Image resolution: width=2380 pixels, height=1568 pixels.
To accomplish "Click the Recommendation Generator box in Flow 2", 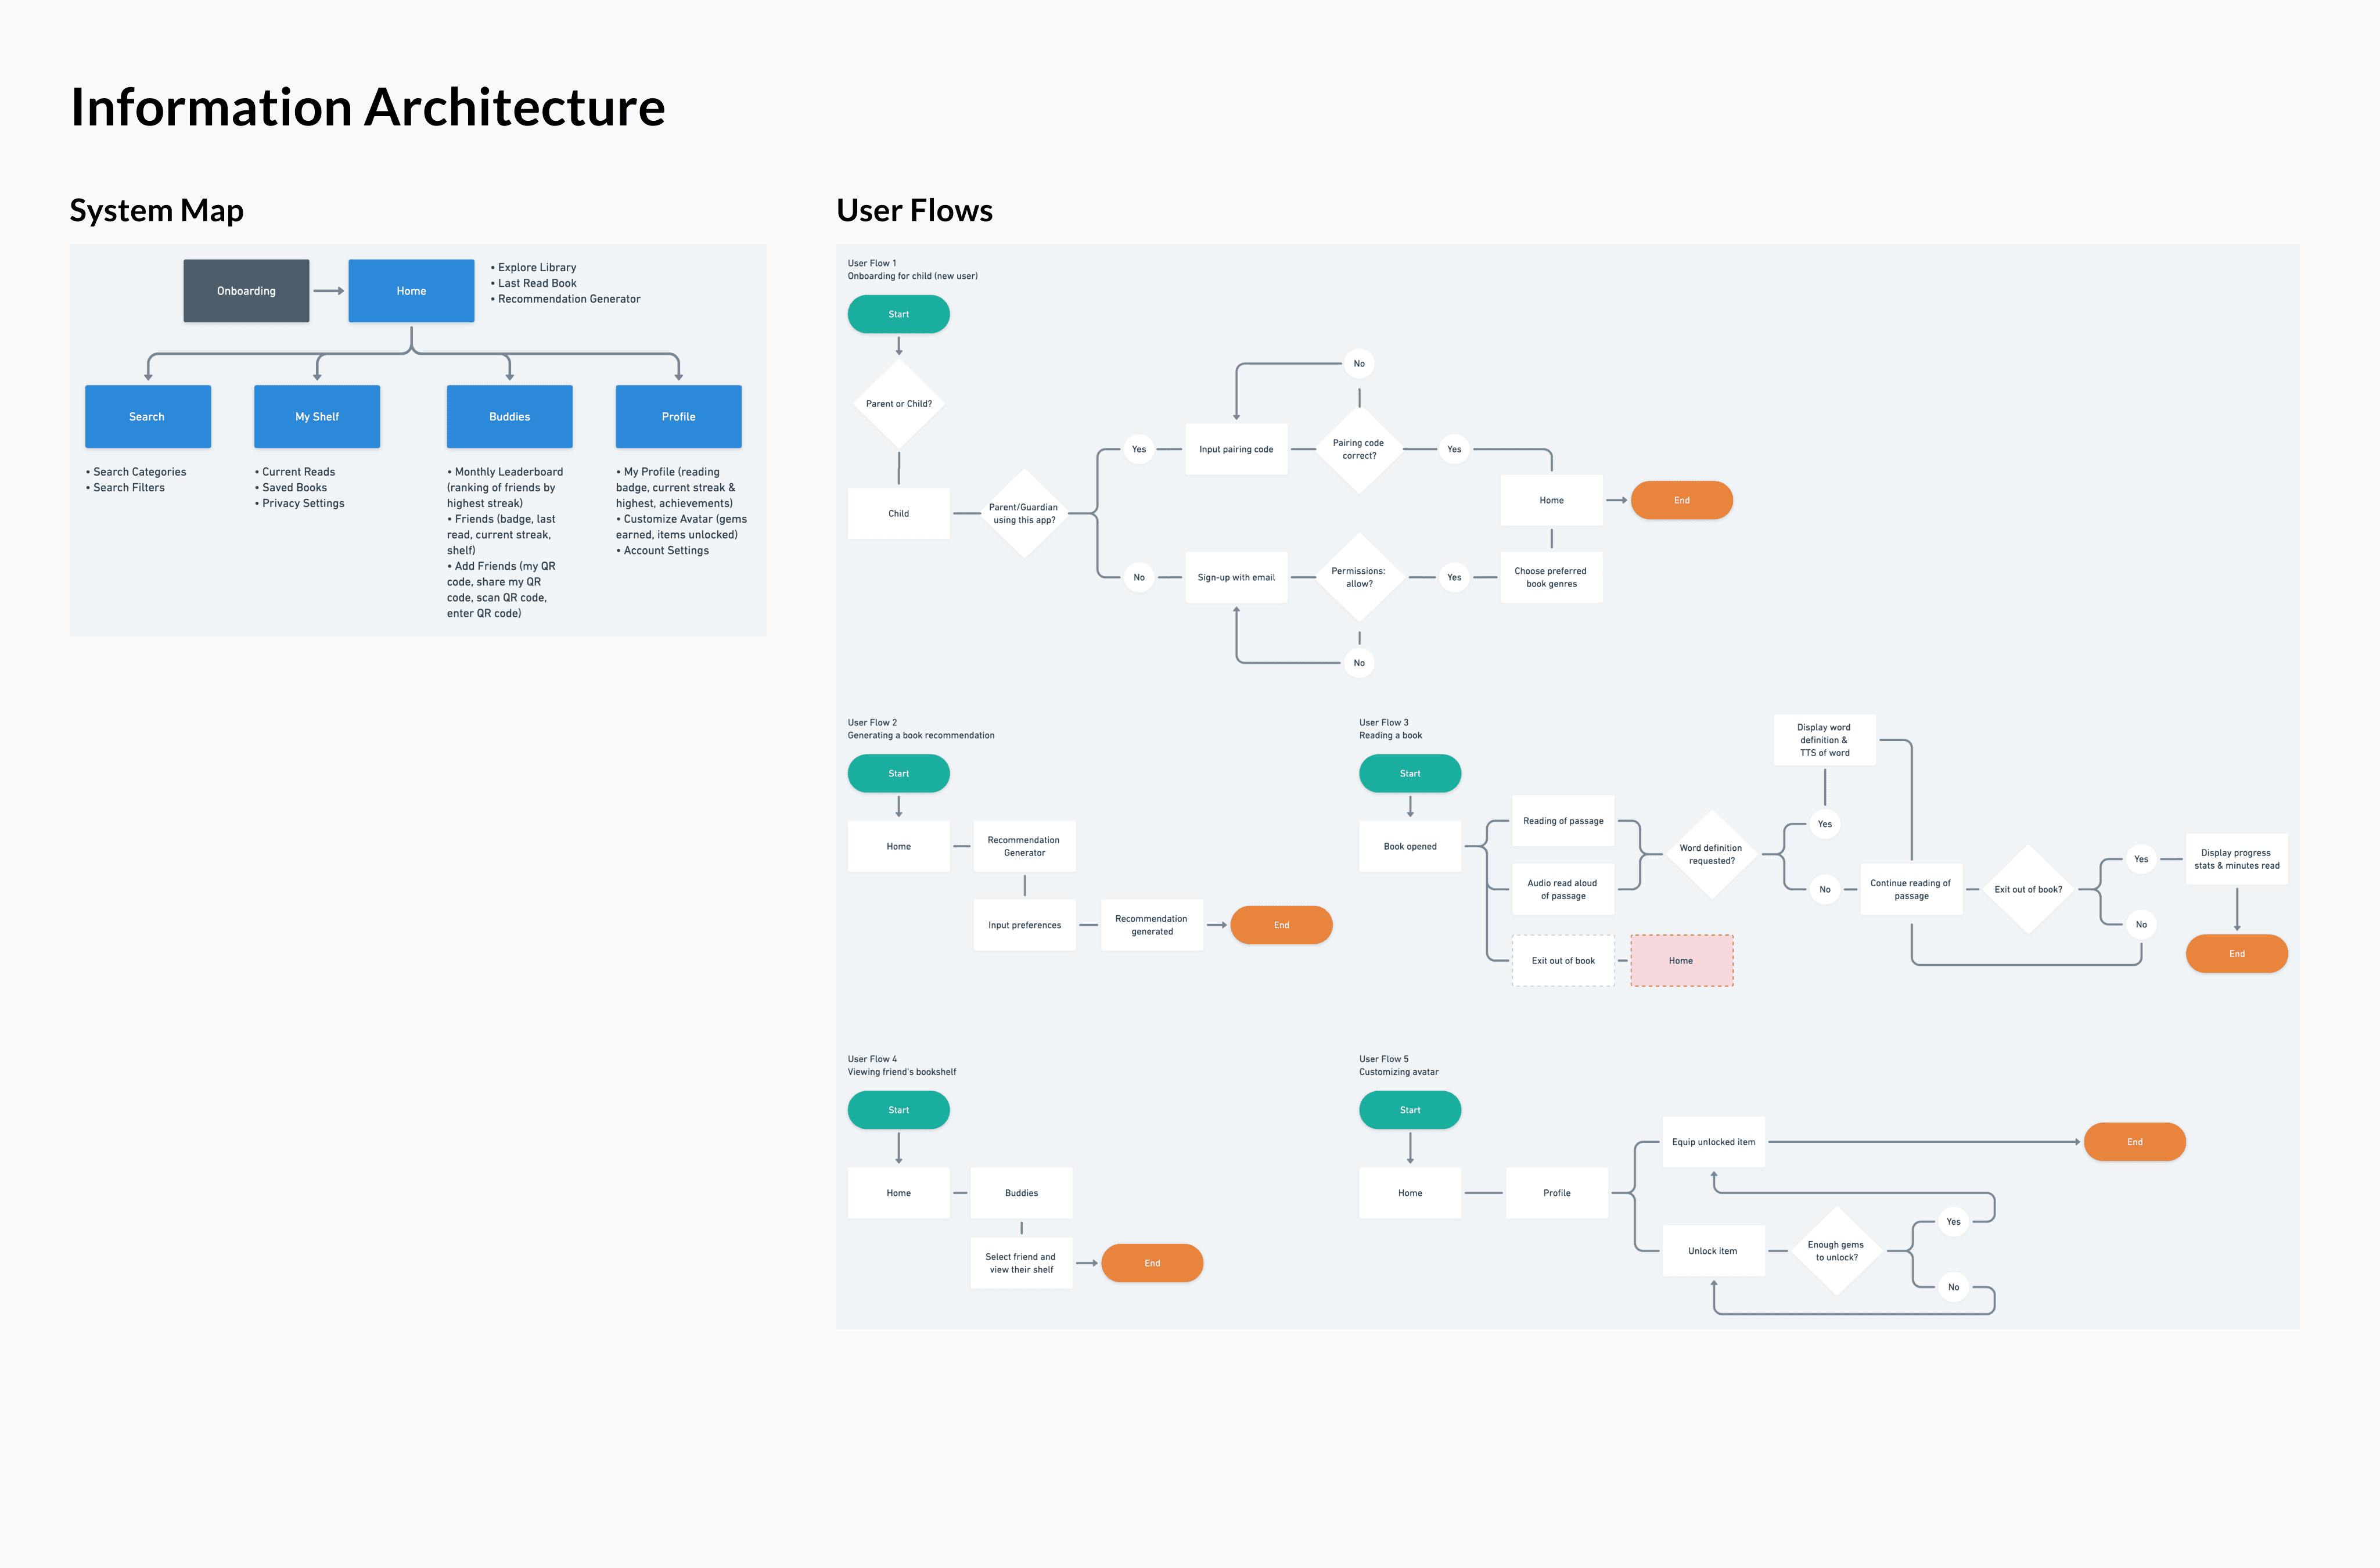I will click(1024, 846).
